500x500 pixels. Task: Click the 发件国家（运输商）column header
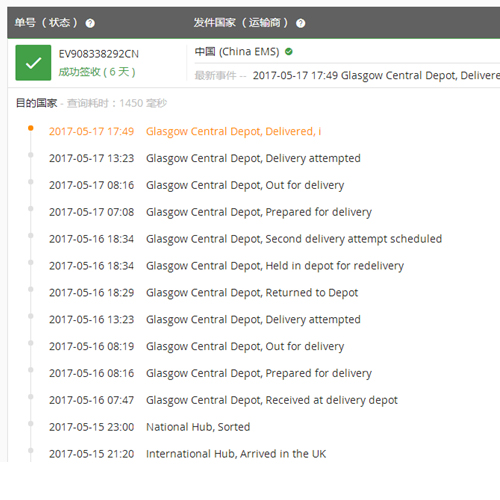[x=241, y=23]
